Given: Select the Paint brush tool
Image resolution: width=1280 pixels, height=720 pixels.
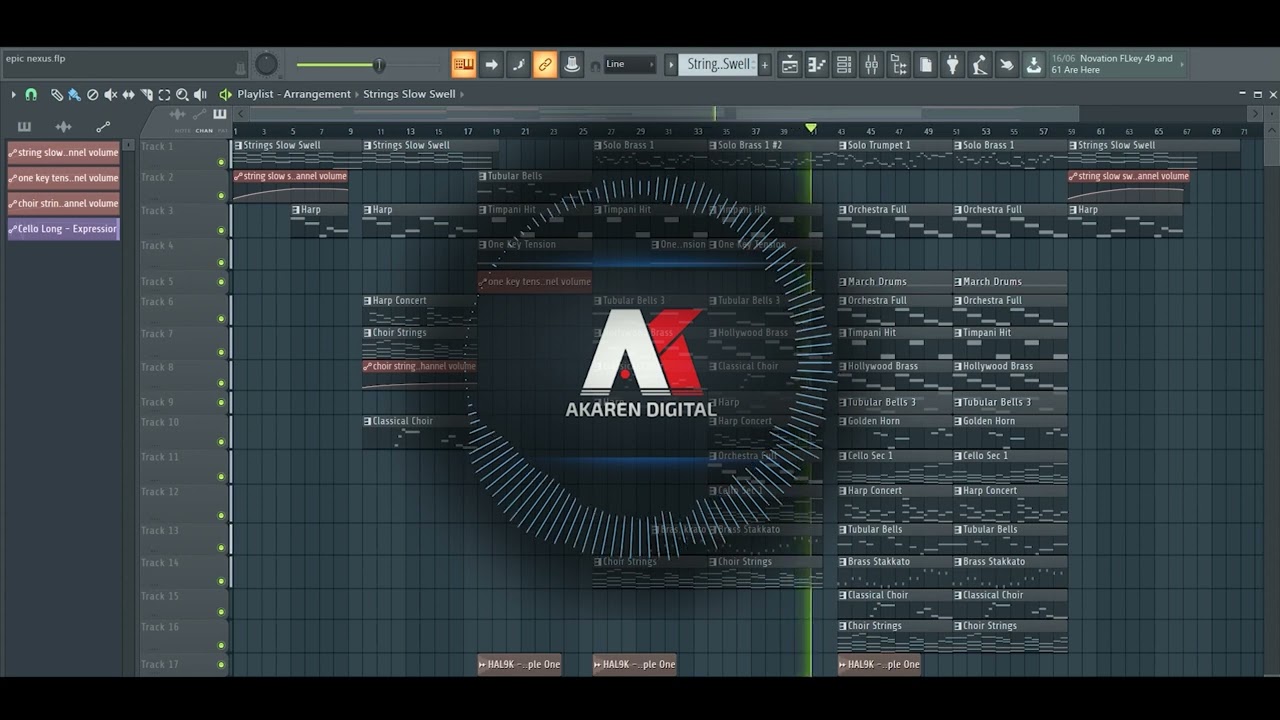Looking at the screenshot, I should [x=74, y=94].
